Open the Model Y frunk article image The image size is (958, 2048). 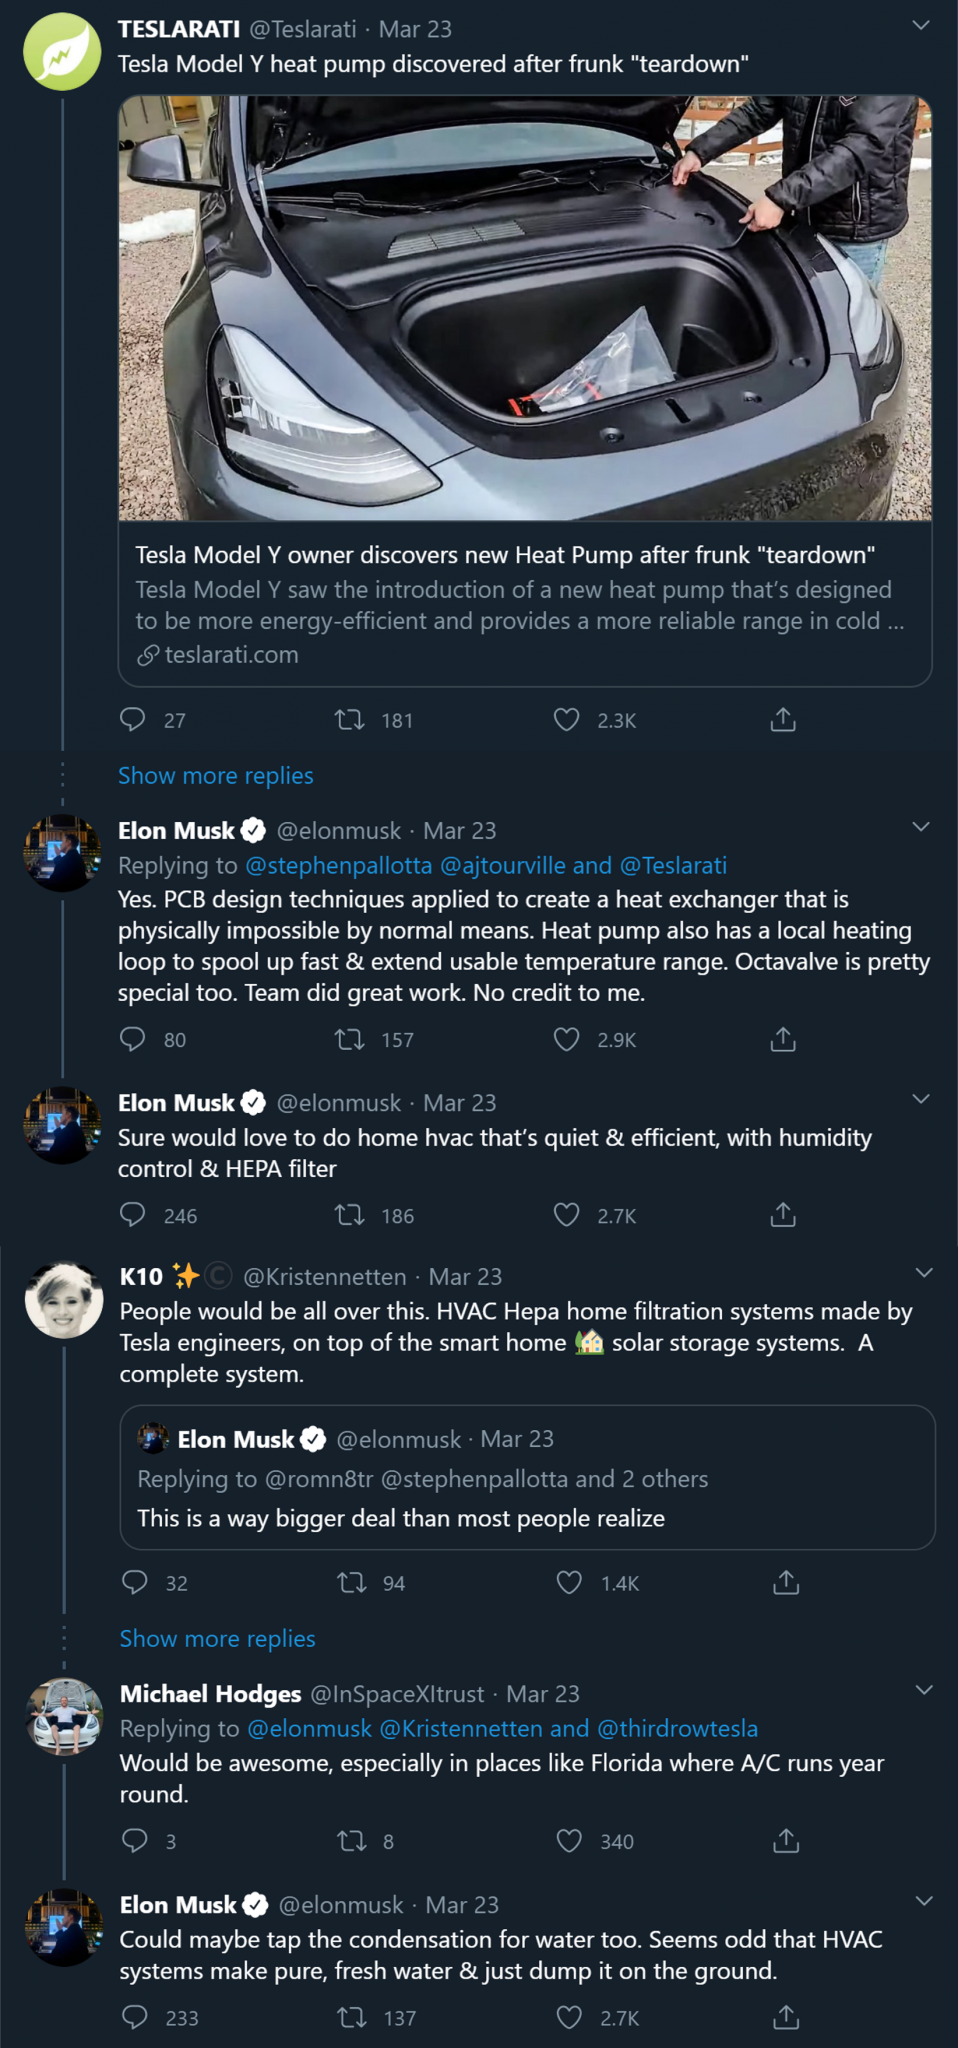pyautogui.click(x=525, y=308)
